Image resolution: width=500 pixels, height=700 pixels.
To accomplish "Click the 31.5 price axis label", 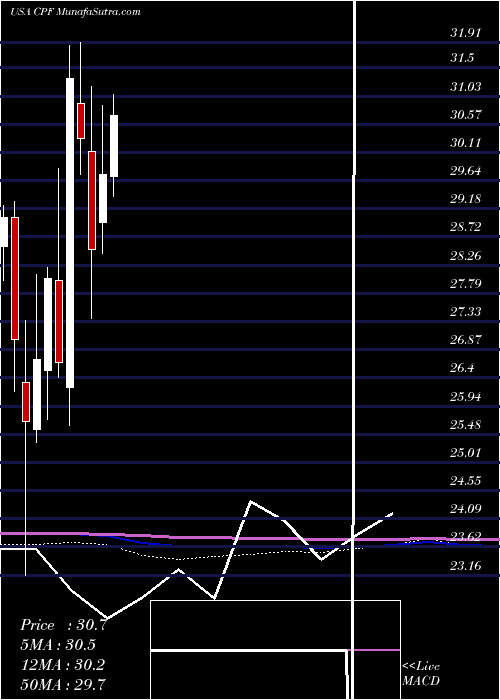I will tap(462, 58).
